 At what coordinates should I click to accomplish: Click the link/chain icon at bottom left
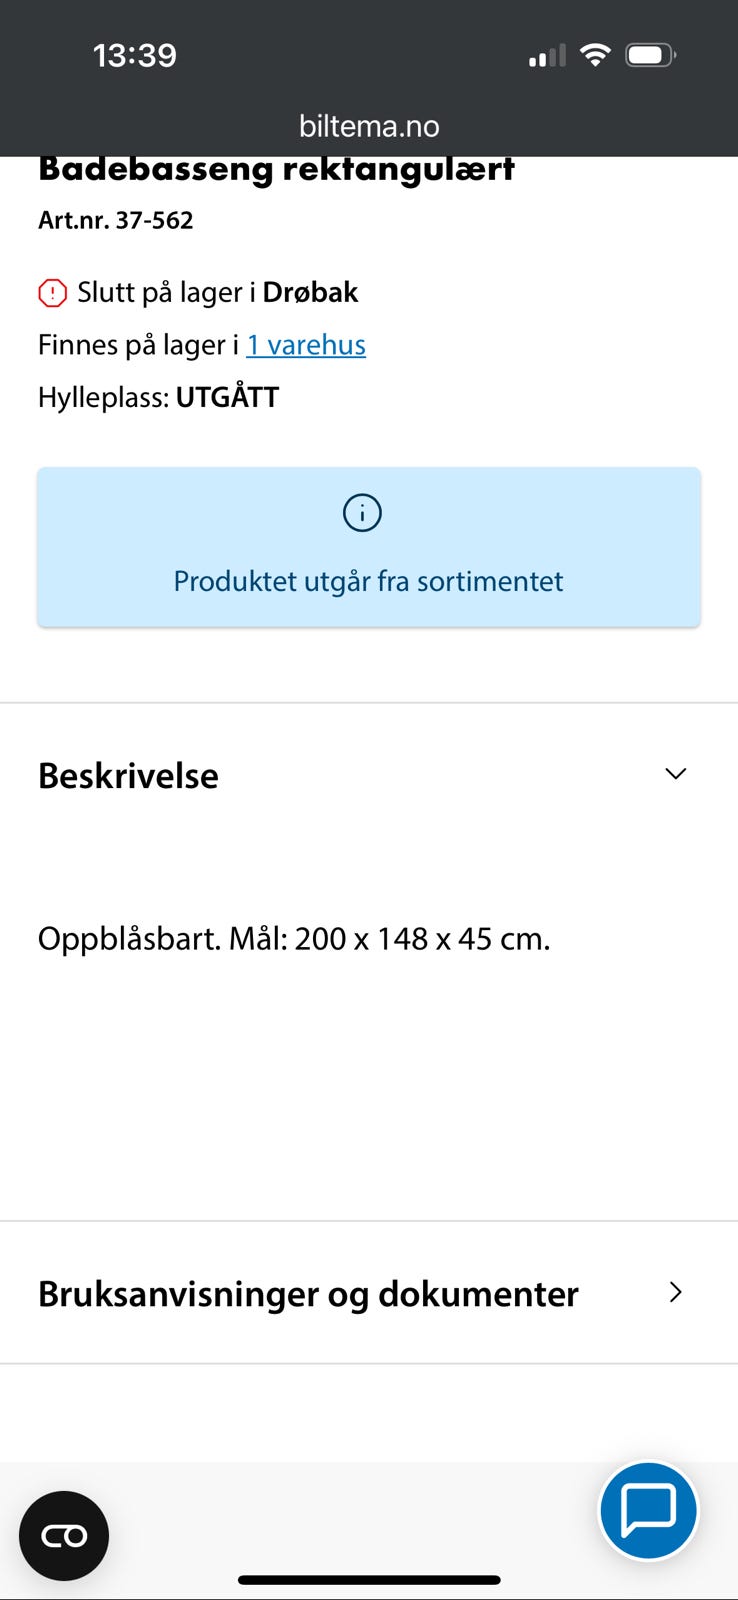pyautogui.click(x=63, y=1535)
